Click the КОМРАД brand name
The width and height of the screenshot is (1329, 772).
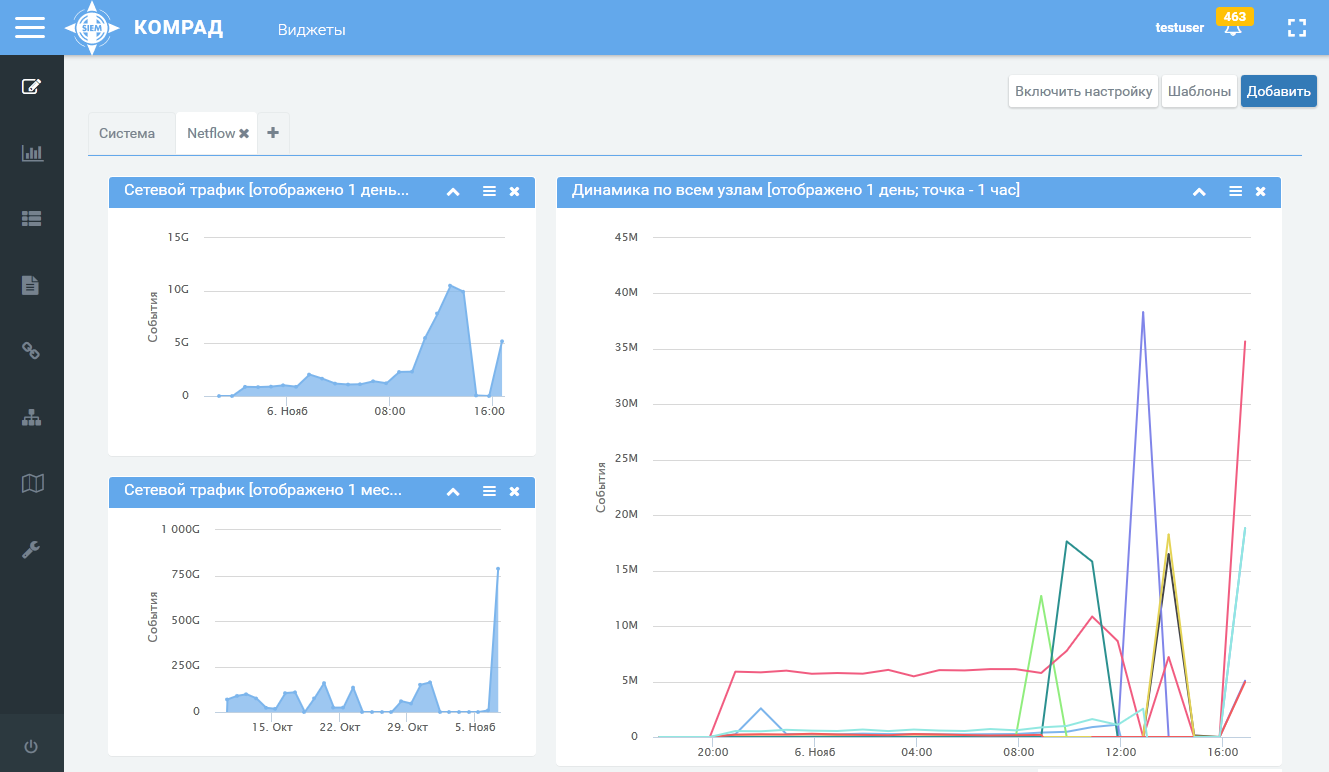(x=178, y=28)
